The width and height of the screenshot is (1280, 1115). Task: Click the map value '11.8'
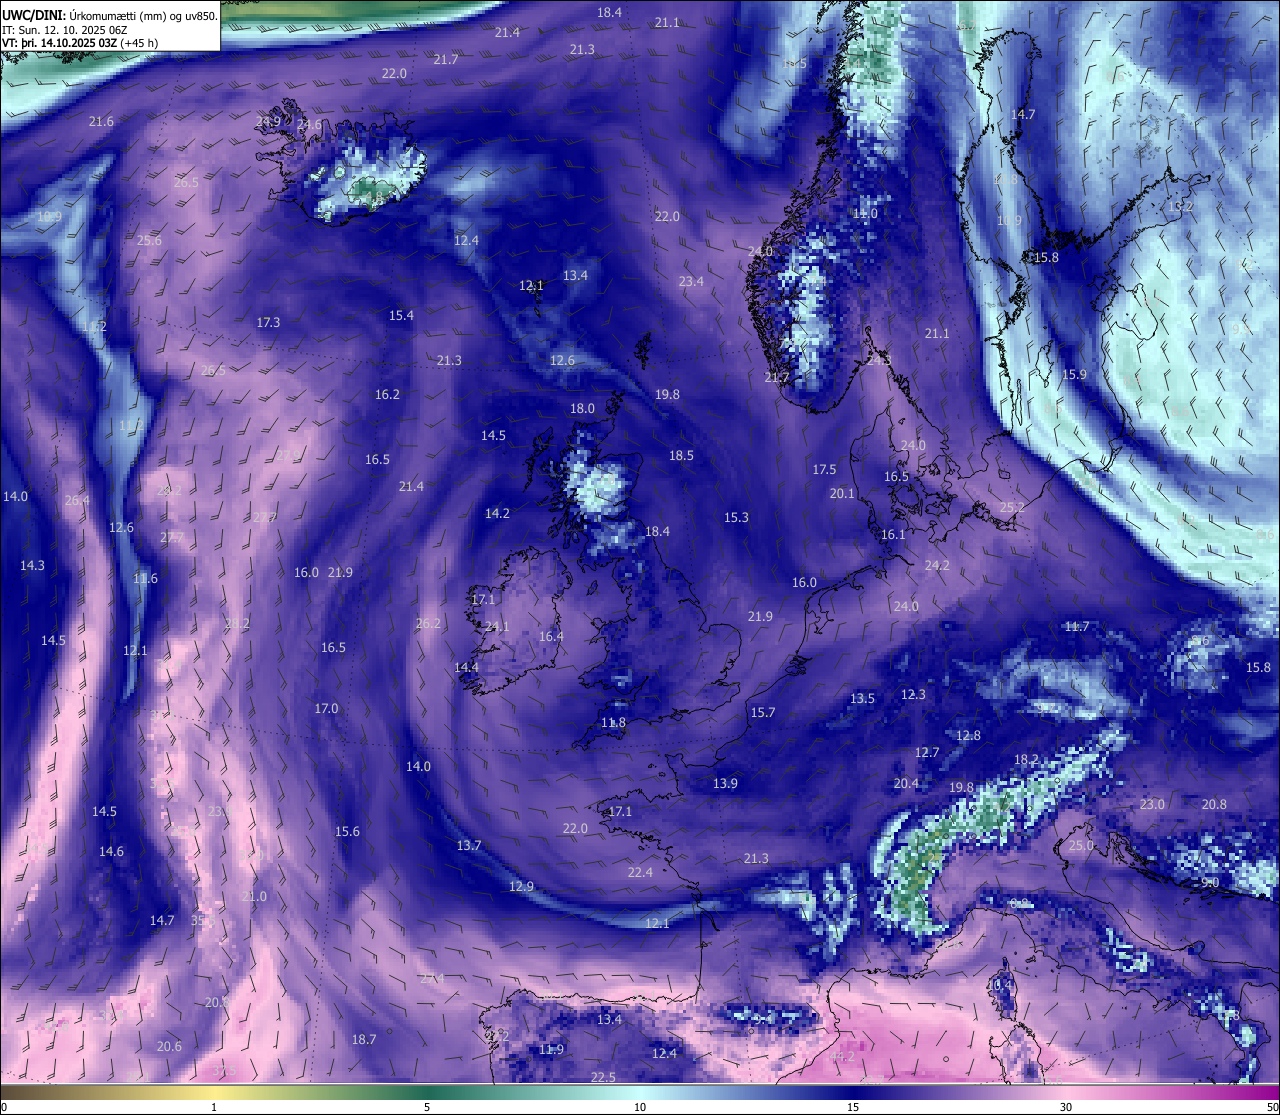pos(613,723)
